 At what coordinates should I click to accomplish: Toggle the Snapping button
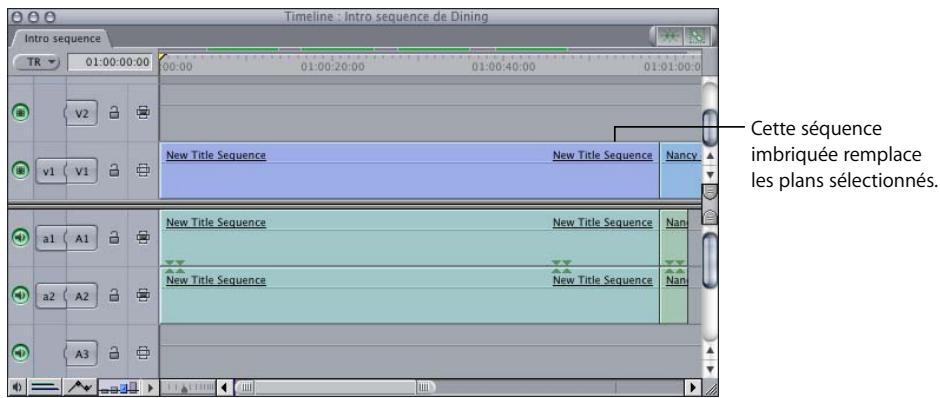670,36
